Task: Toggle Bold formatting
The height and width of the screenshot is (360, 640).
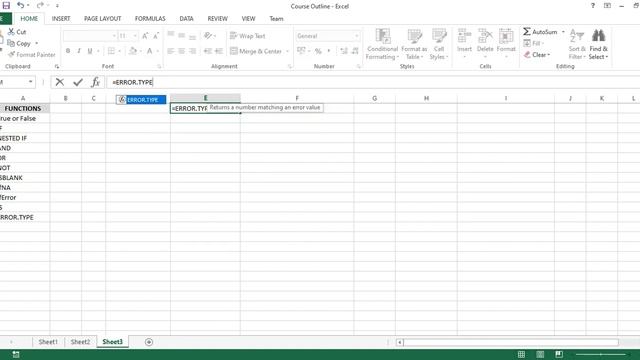Action: point(68,51)
